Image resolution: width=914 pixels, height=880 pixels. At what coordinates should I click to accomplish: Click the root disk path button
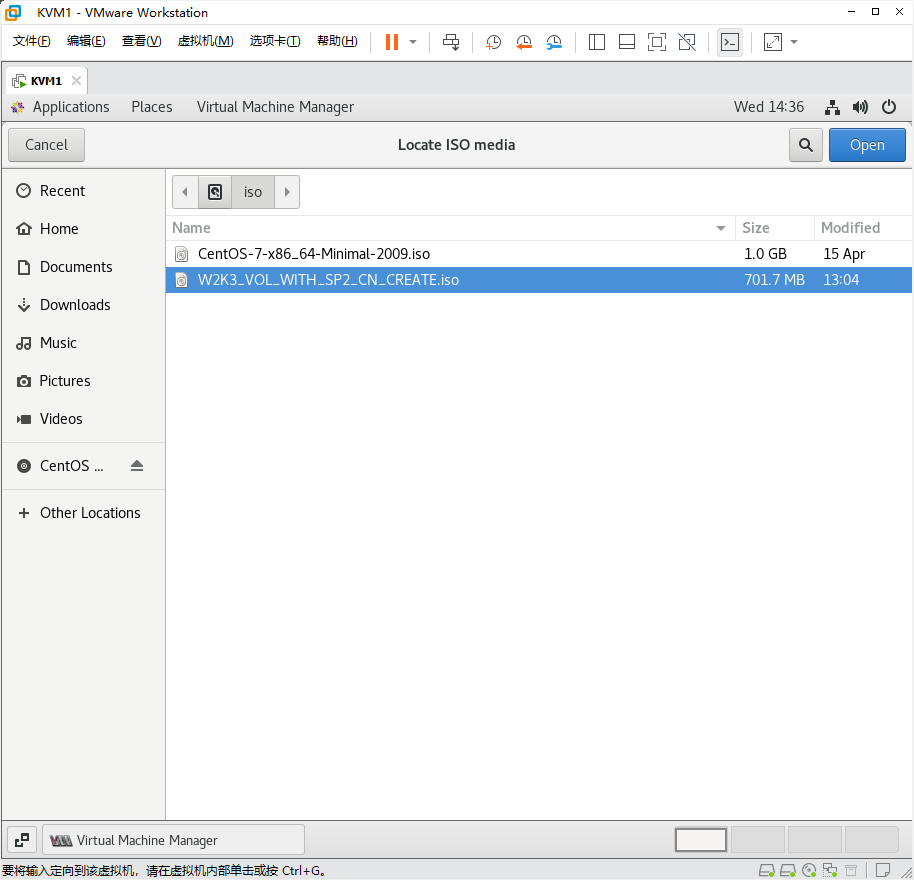point(215,192)
